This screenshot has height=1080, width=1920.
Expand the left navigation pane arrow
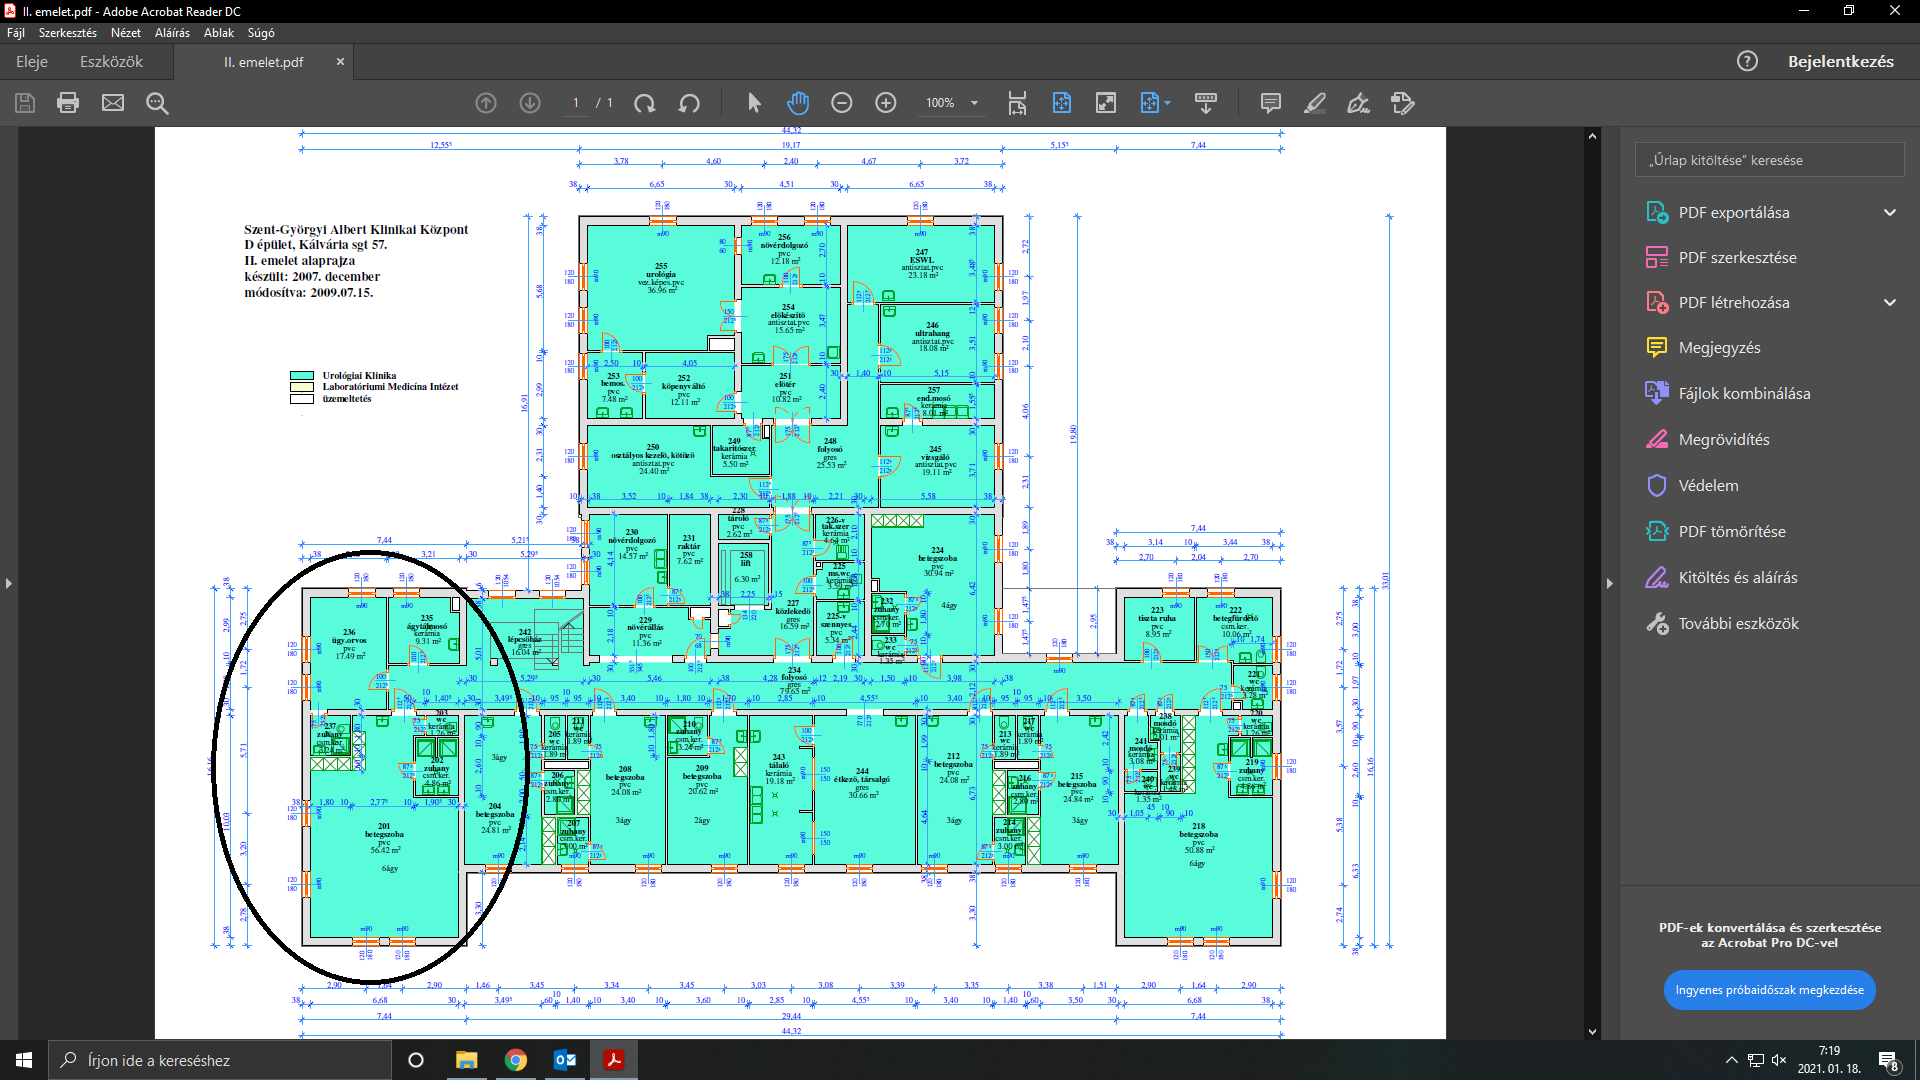pos(9,583)
